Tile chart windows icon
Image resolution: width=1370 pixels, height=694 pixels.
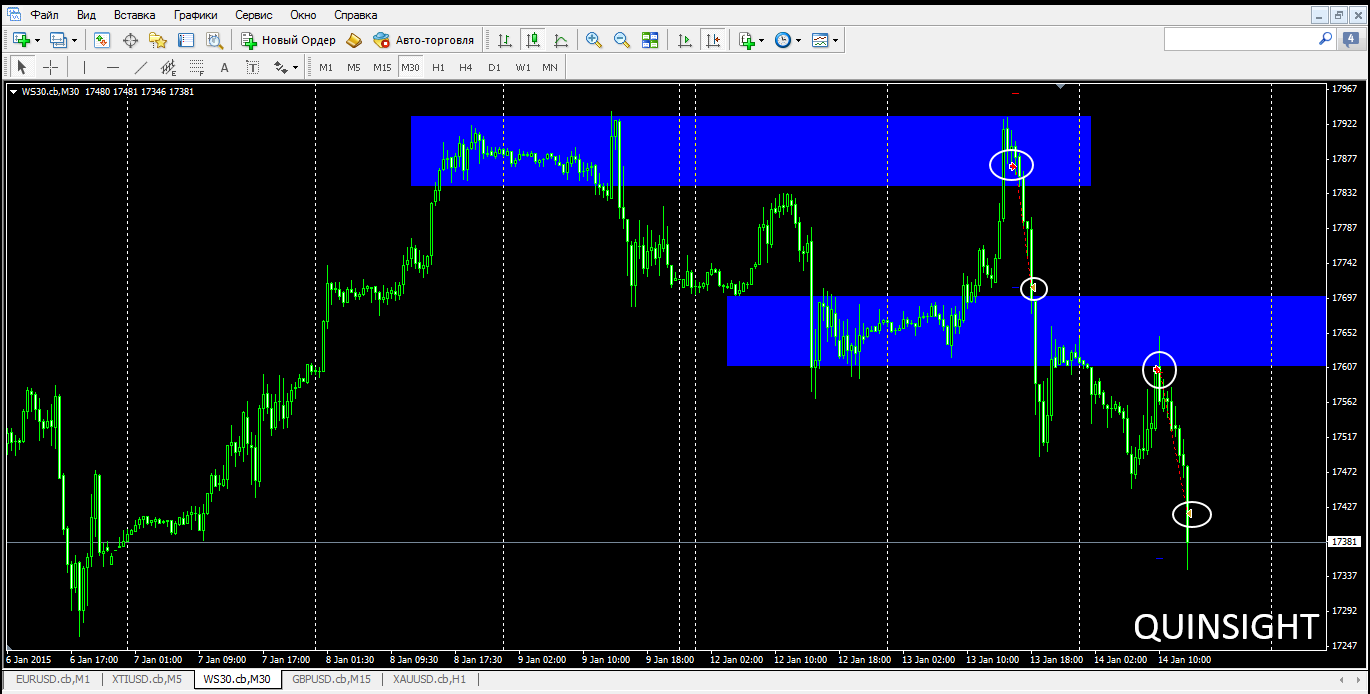click(650, 40)
